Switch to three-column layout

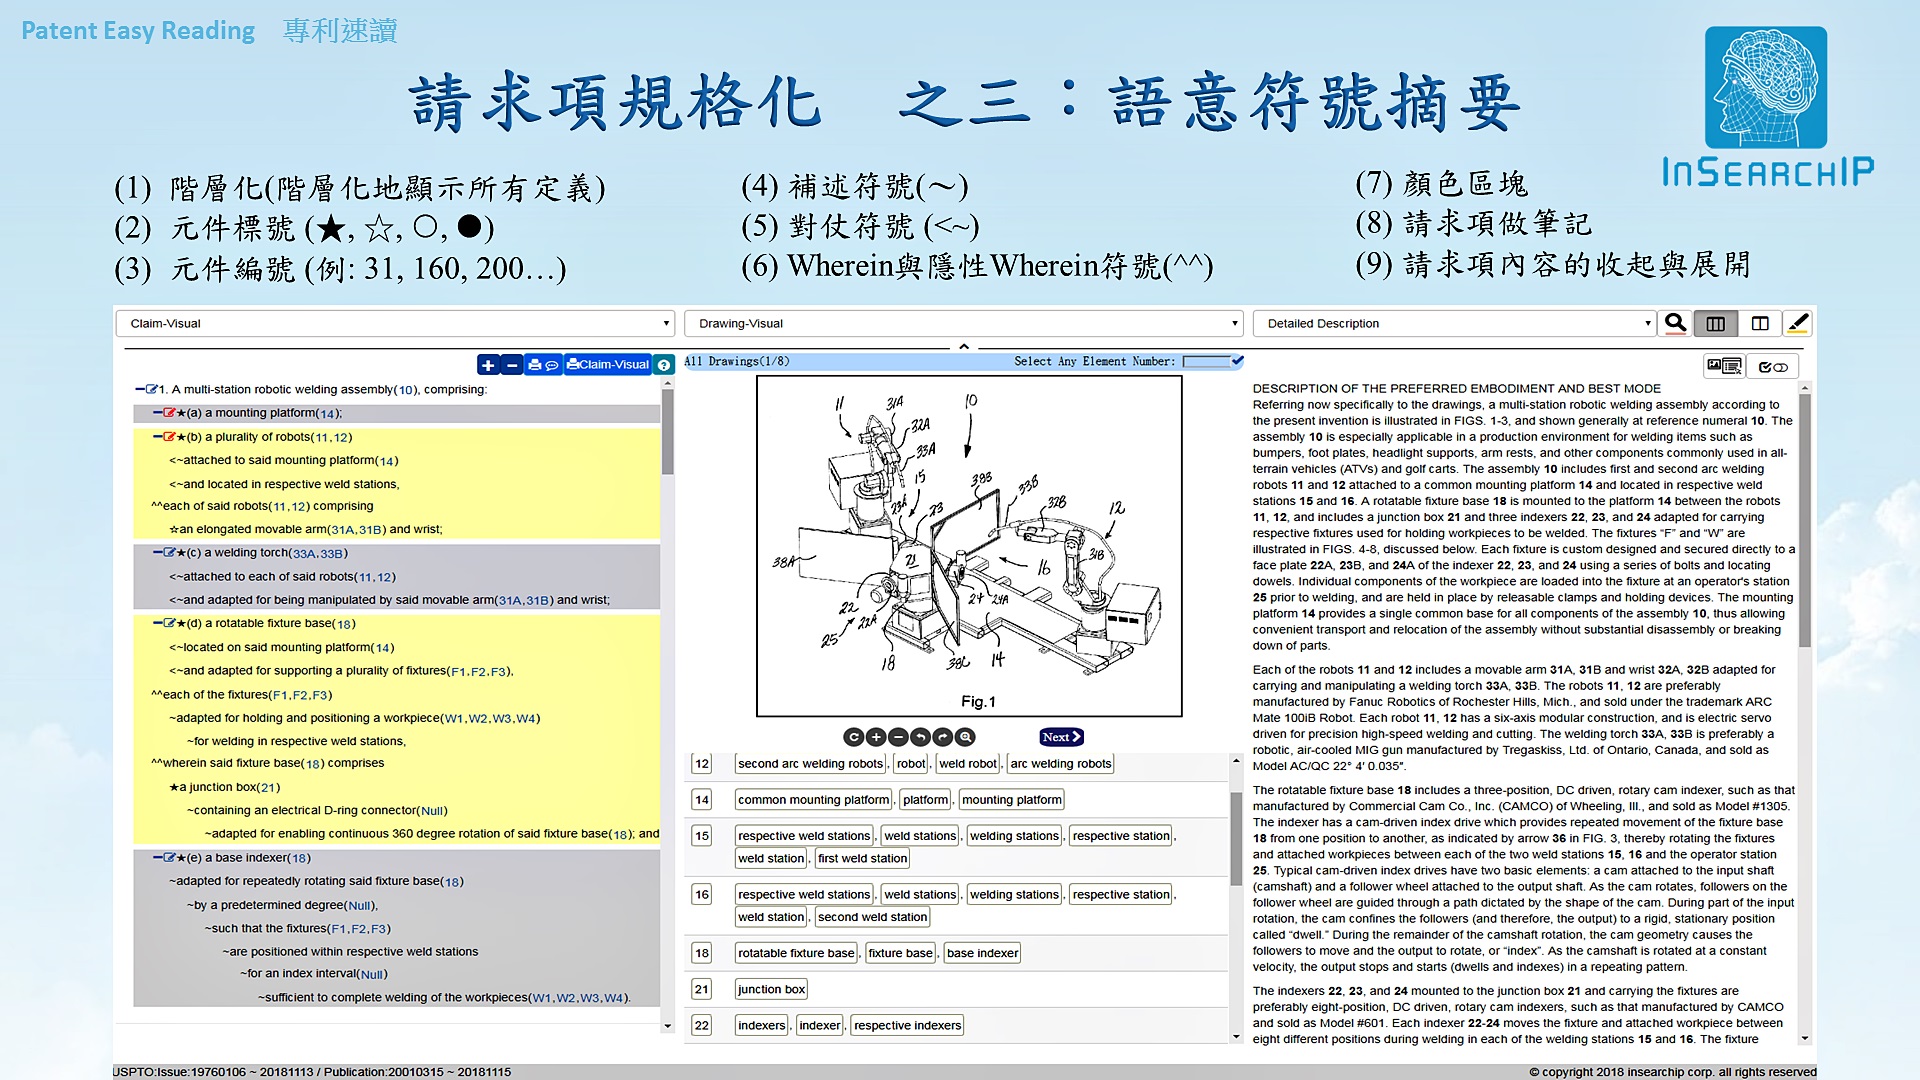pyautogui.click(x=1716, y=323)
